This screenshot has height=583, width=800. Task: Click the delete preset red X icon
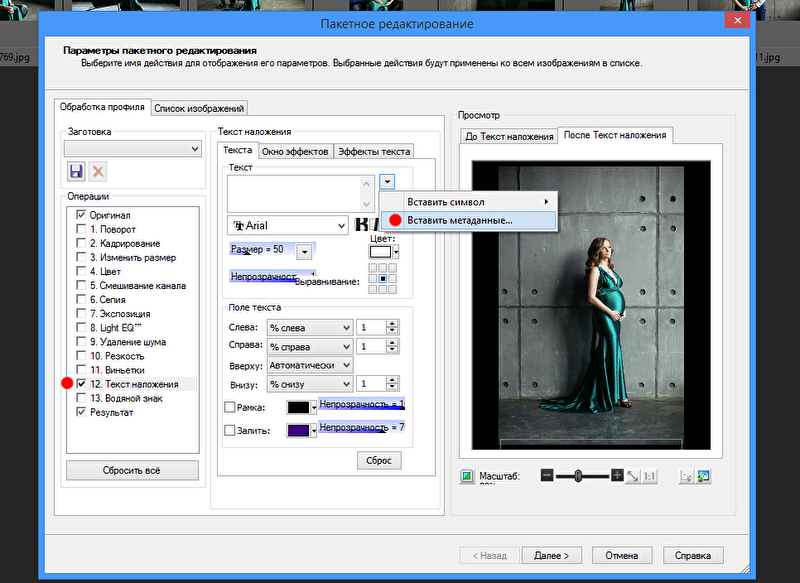[98, 172]
